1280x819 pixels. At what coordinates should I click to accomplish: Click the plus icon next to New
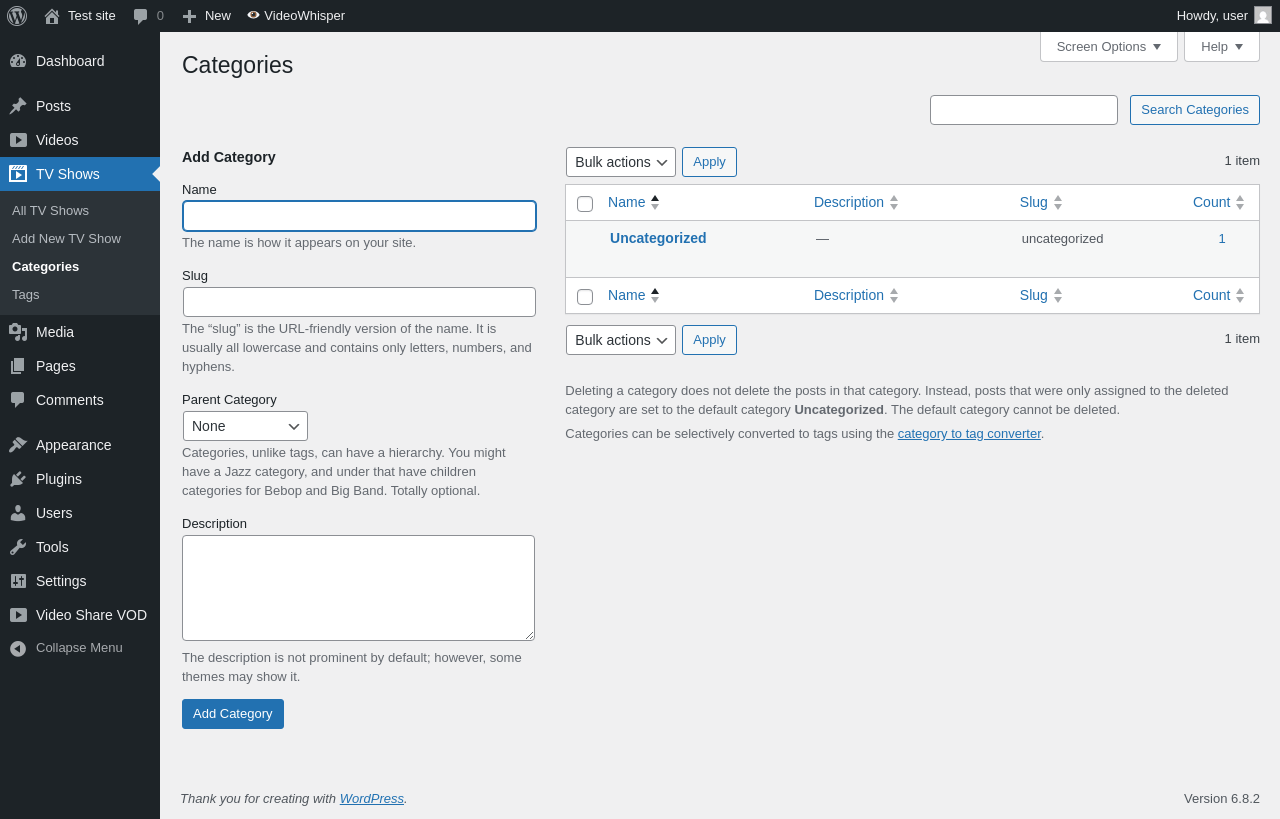189,16
